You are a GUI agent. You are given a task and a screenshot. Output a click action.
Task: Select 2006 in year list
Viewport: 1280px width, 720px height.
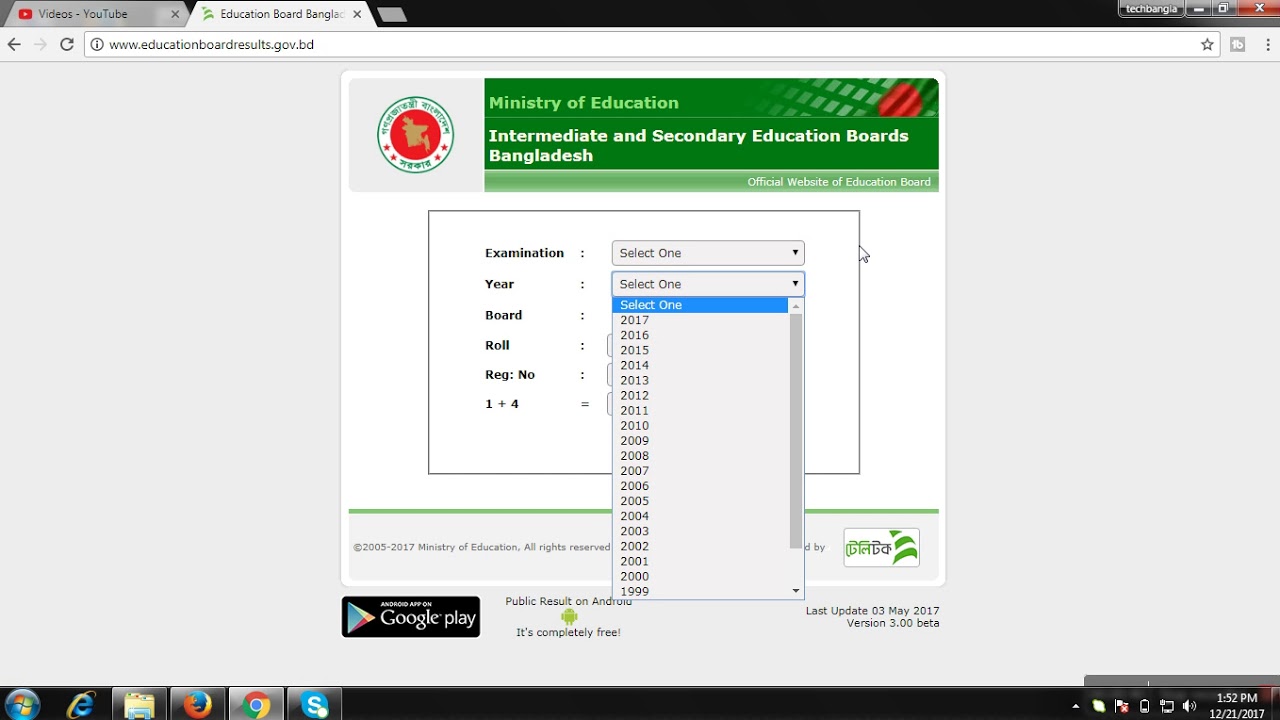point(700,486)
